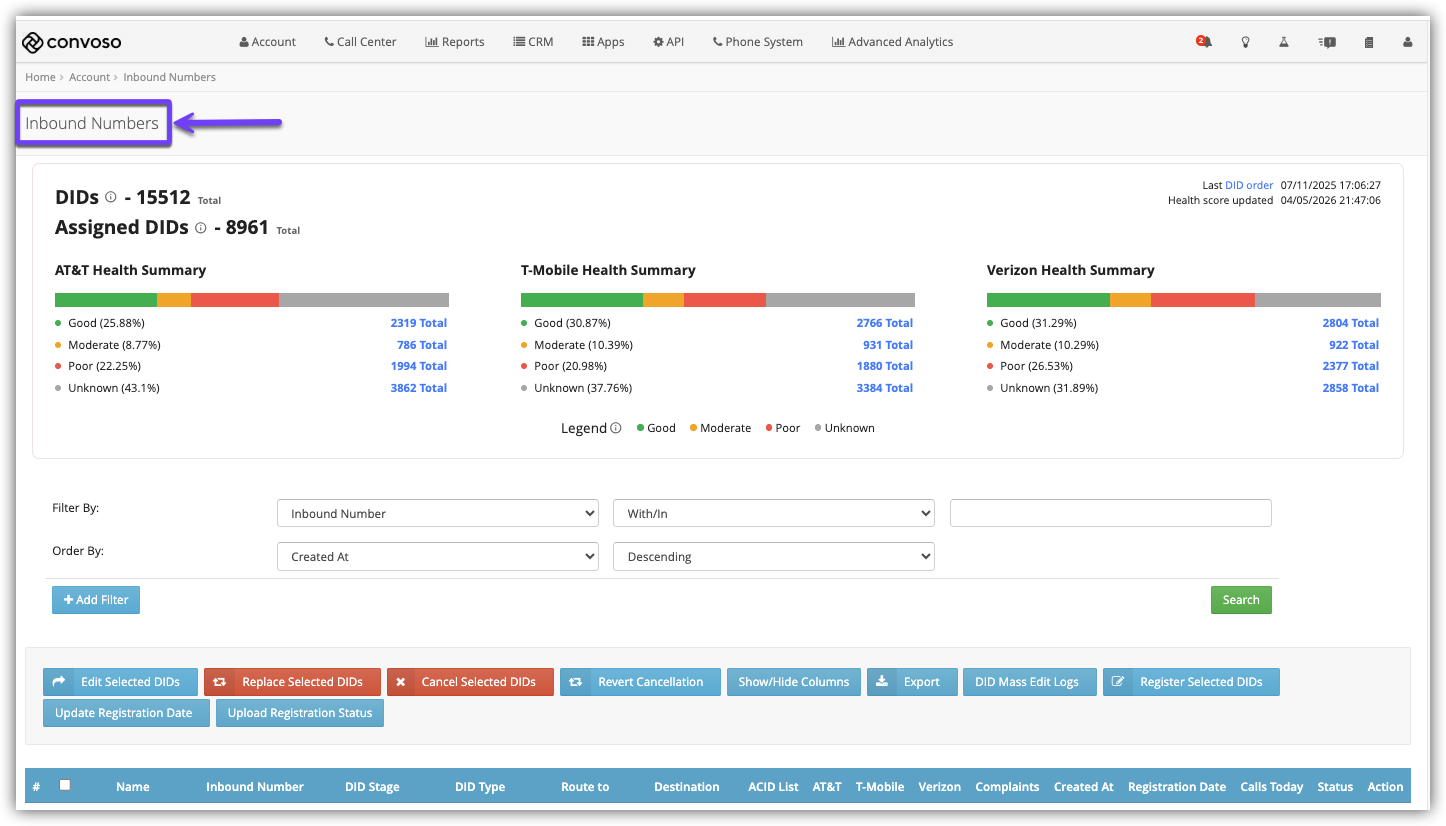
Task: Click the info icon next to Legend
Action: point(616,428)
